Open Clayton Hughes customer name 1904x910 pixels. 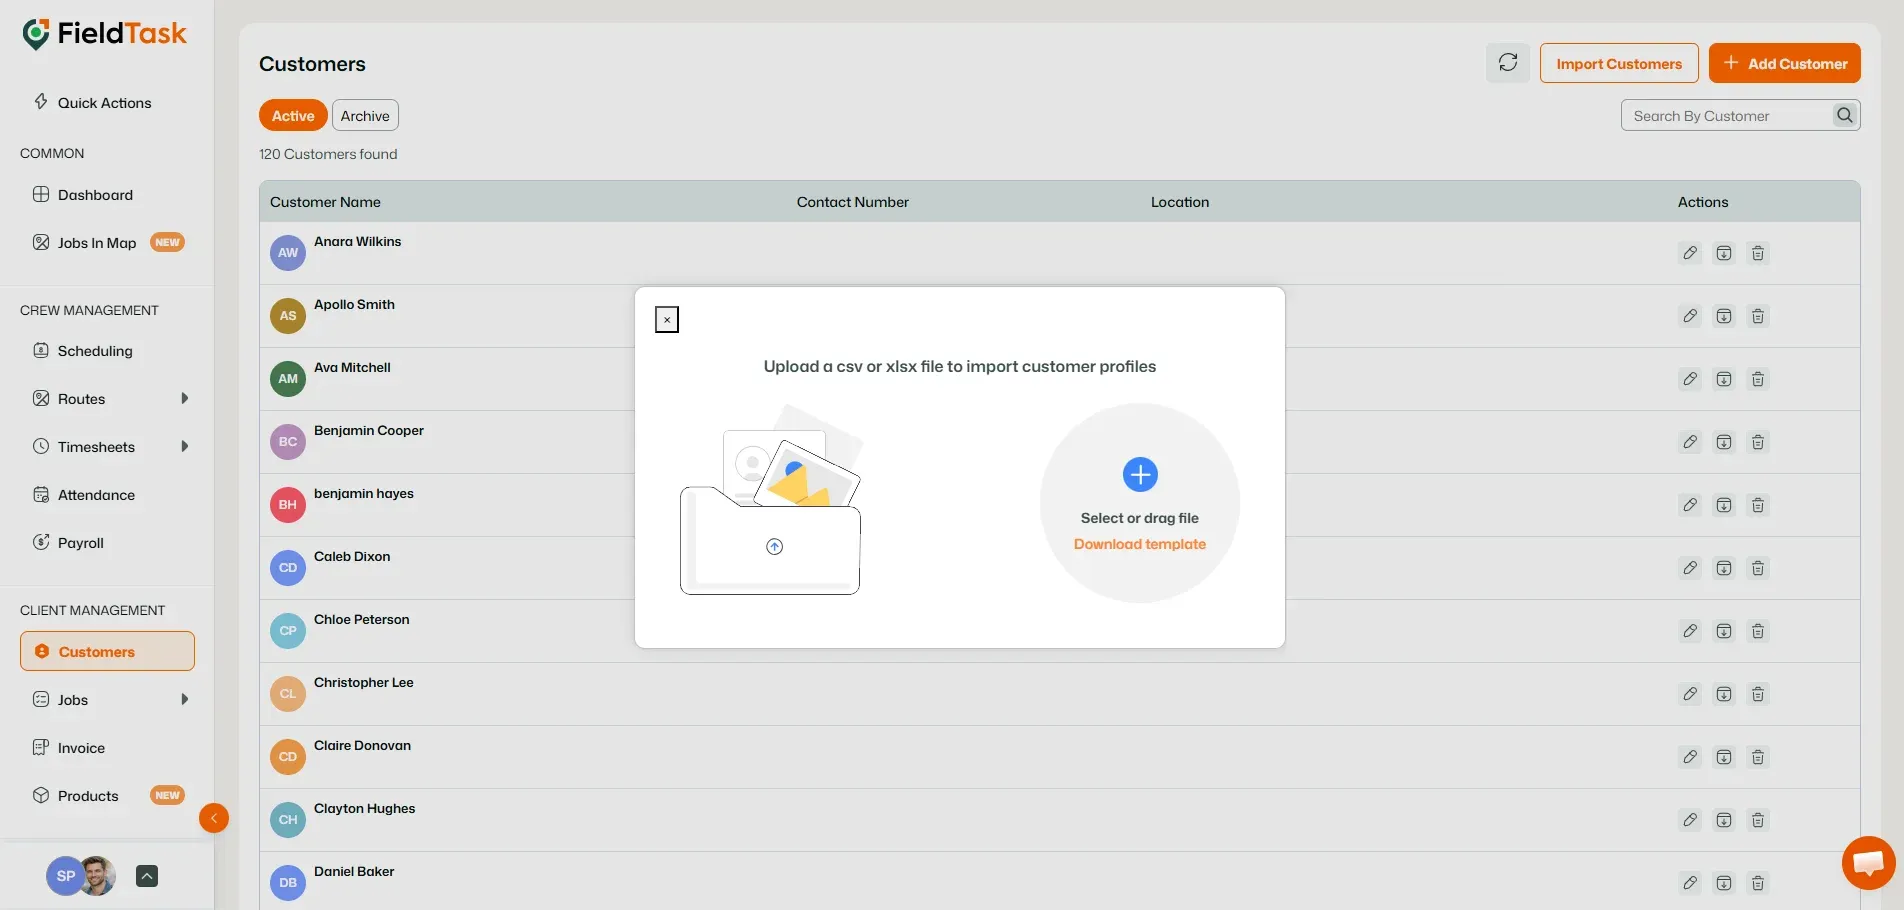(x=364, y=809)
